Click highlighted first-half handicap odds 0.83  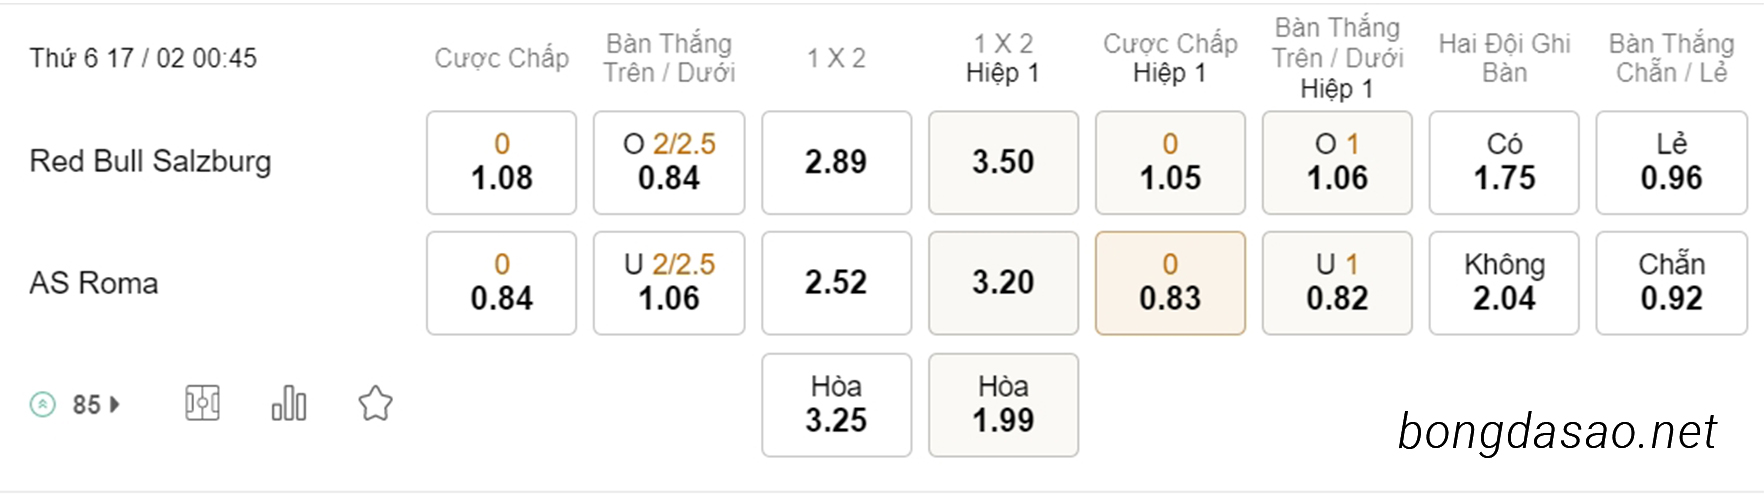pyautogui.click(x=1170, y=283)
